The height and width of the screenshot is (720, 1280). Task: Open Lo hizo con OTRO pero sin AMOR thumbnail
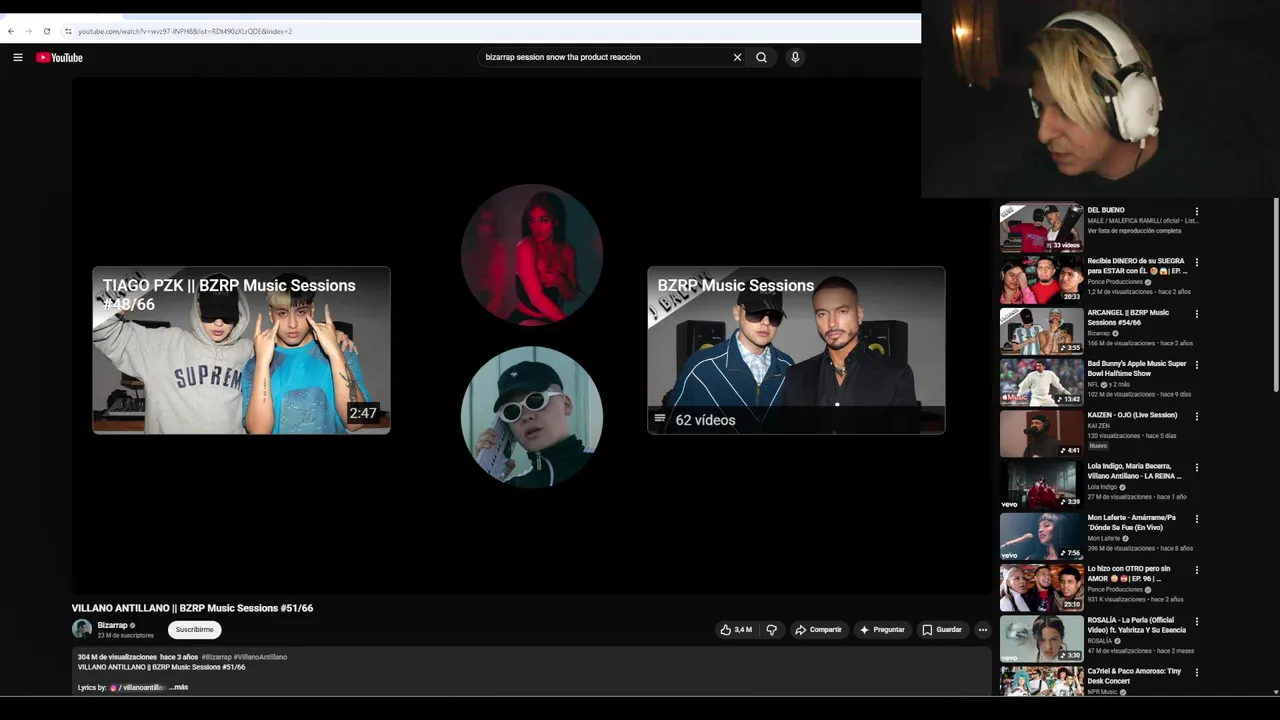(x=1041, y=587)
